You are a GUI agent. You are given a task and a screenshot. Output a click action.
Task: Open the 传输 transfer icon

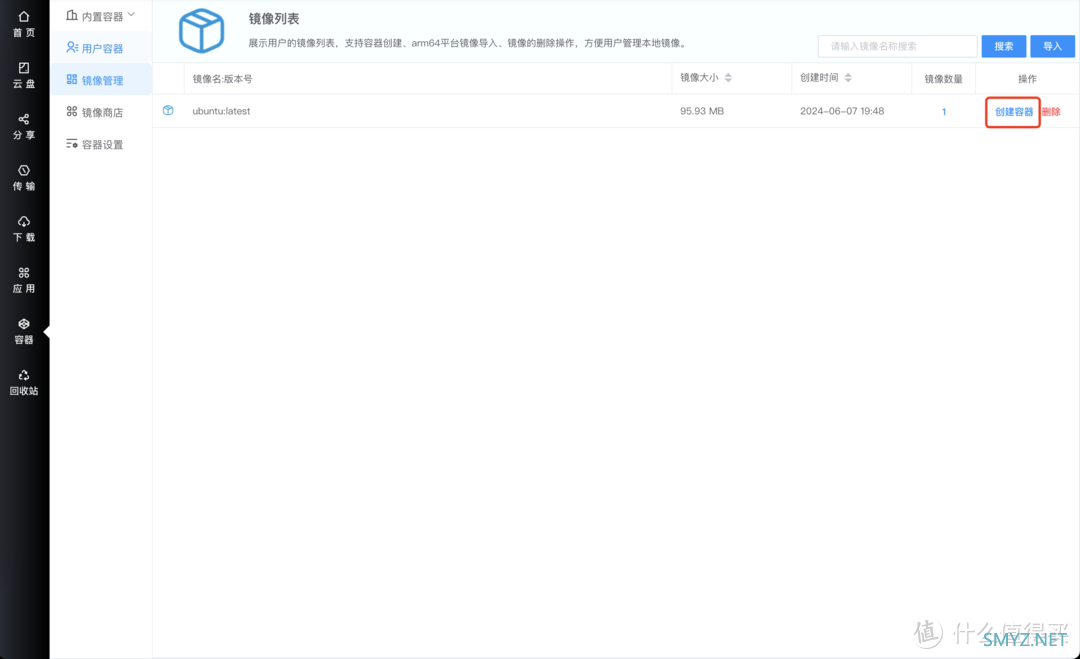24,171
